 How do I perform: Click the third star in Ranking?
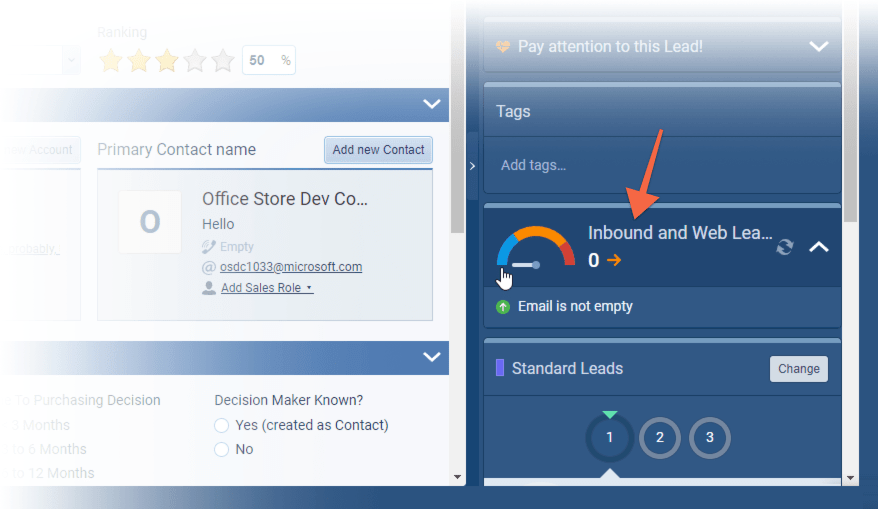166,61
